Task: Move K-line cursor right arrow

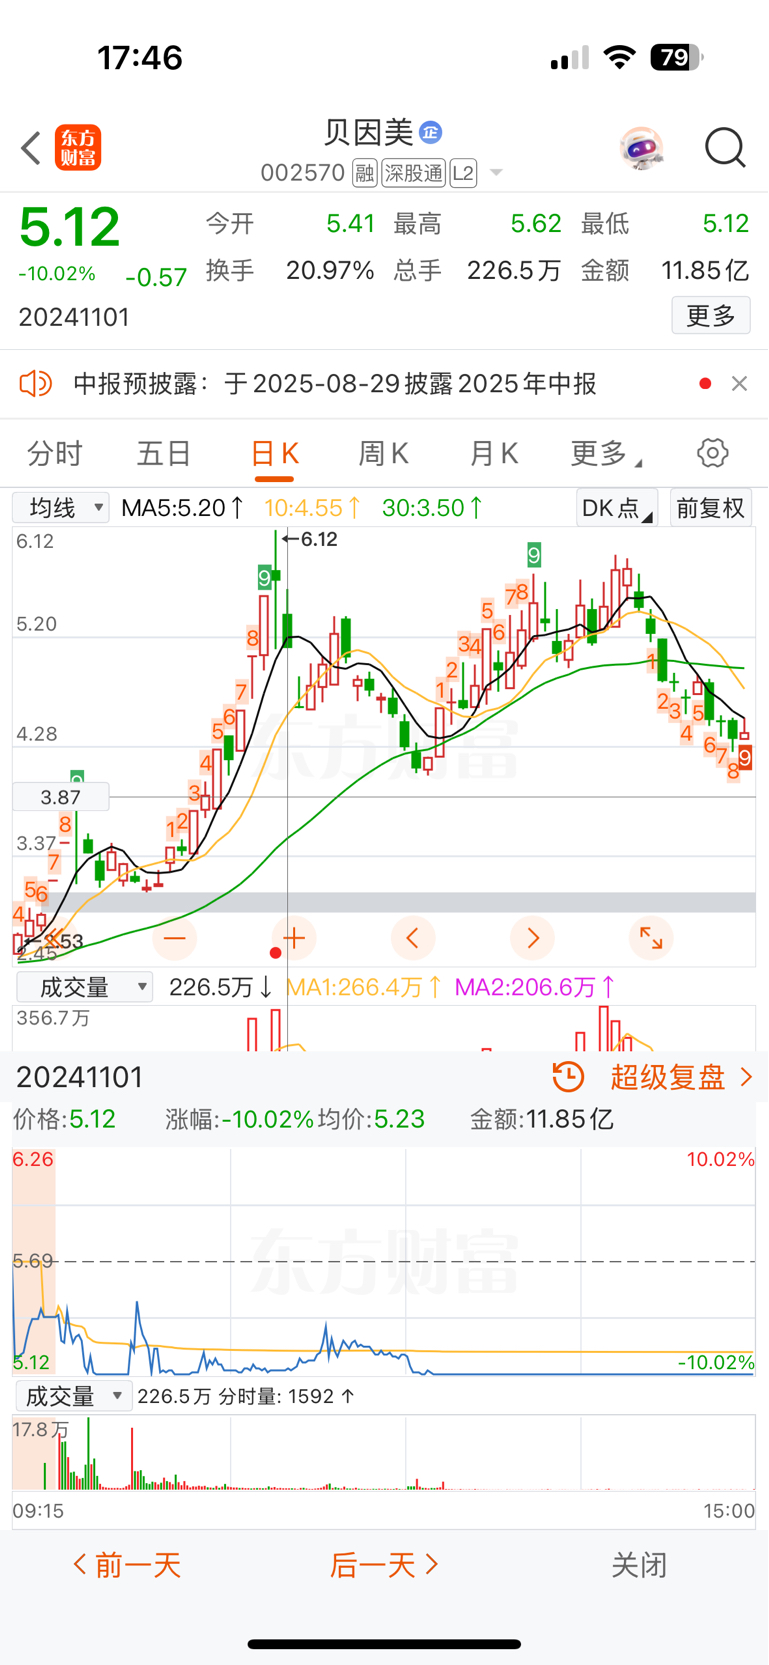Action: pos(532,938)
